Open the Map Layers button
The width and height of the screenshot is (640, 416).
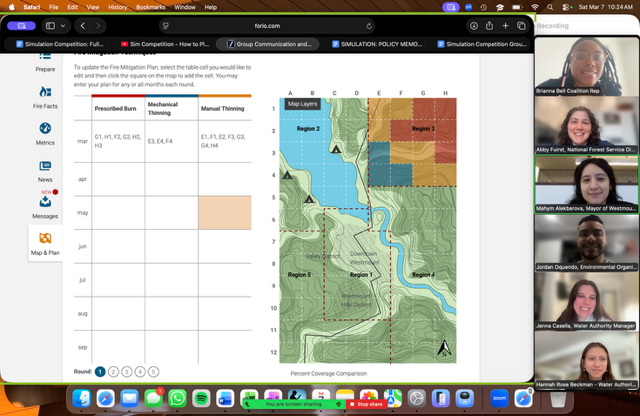pyautogui.click(x=302, y=104)
